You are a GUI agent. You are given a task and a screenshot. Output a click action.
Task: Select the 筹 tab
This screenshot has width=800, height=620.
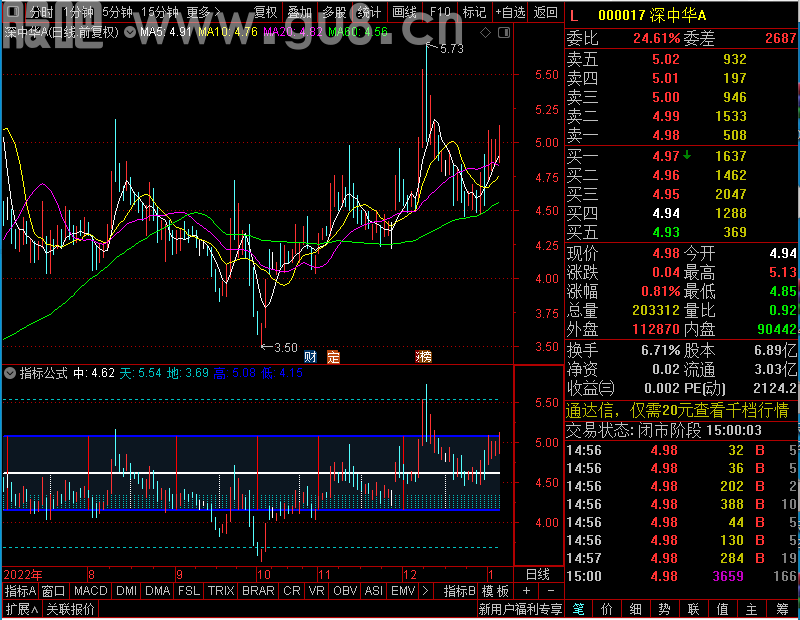pyautogui.click(x=782, y=609)
